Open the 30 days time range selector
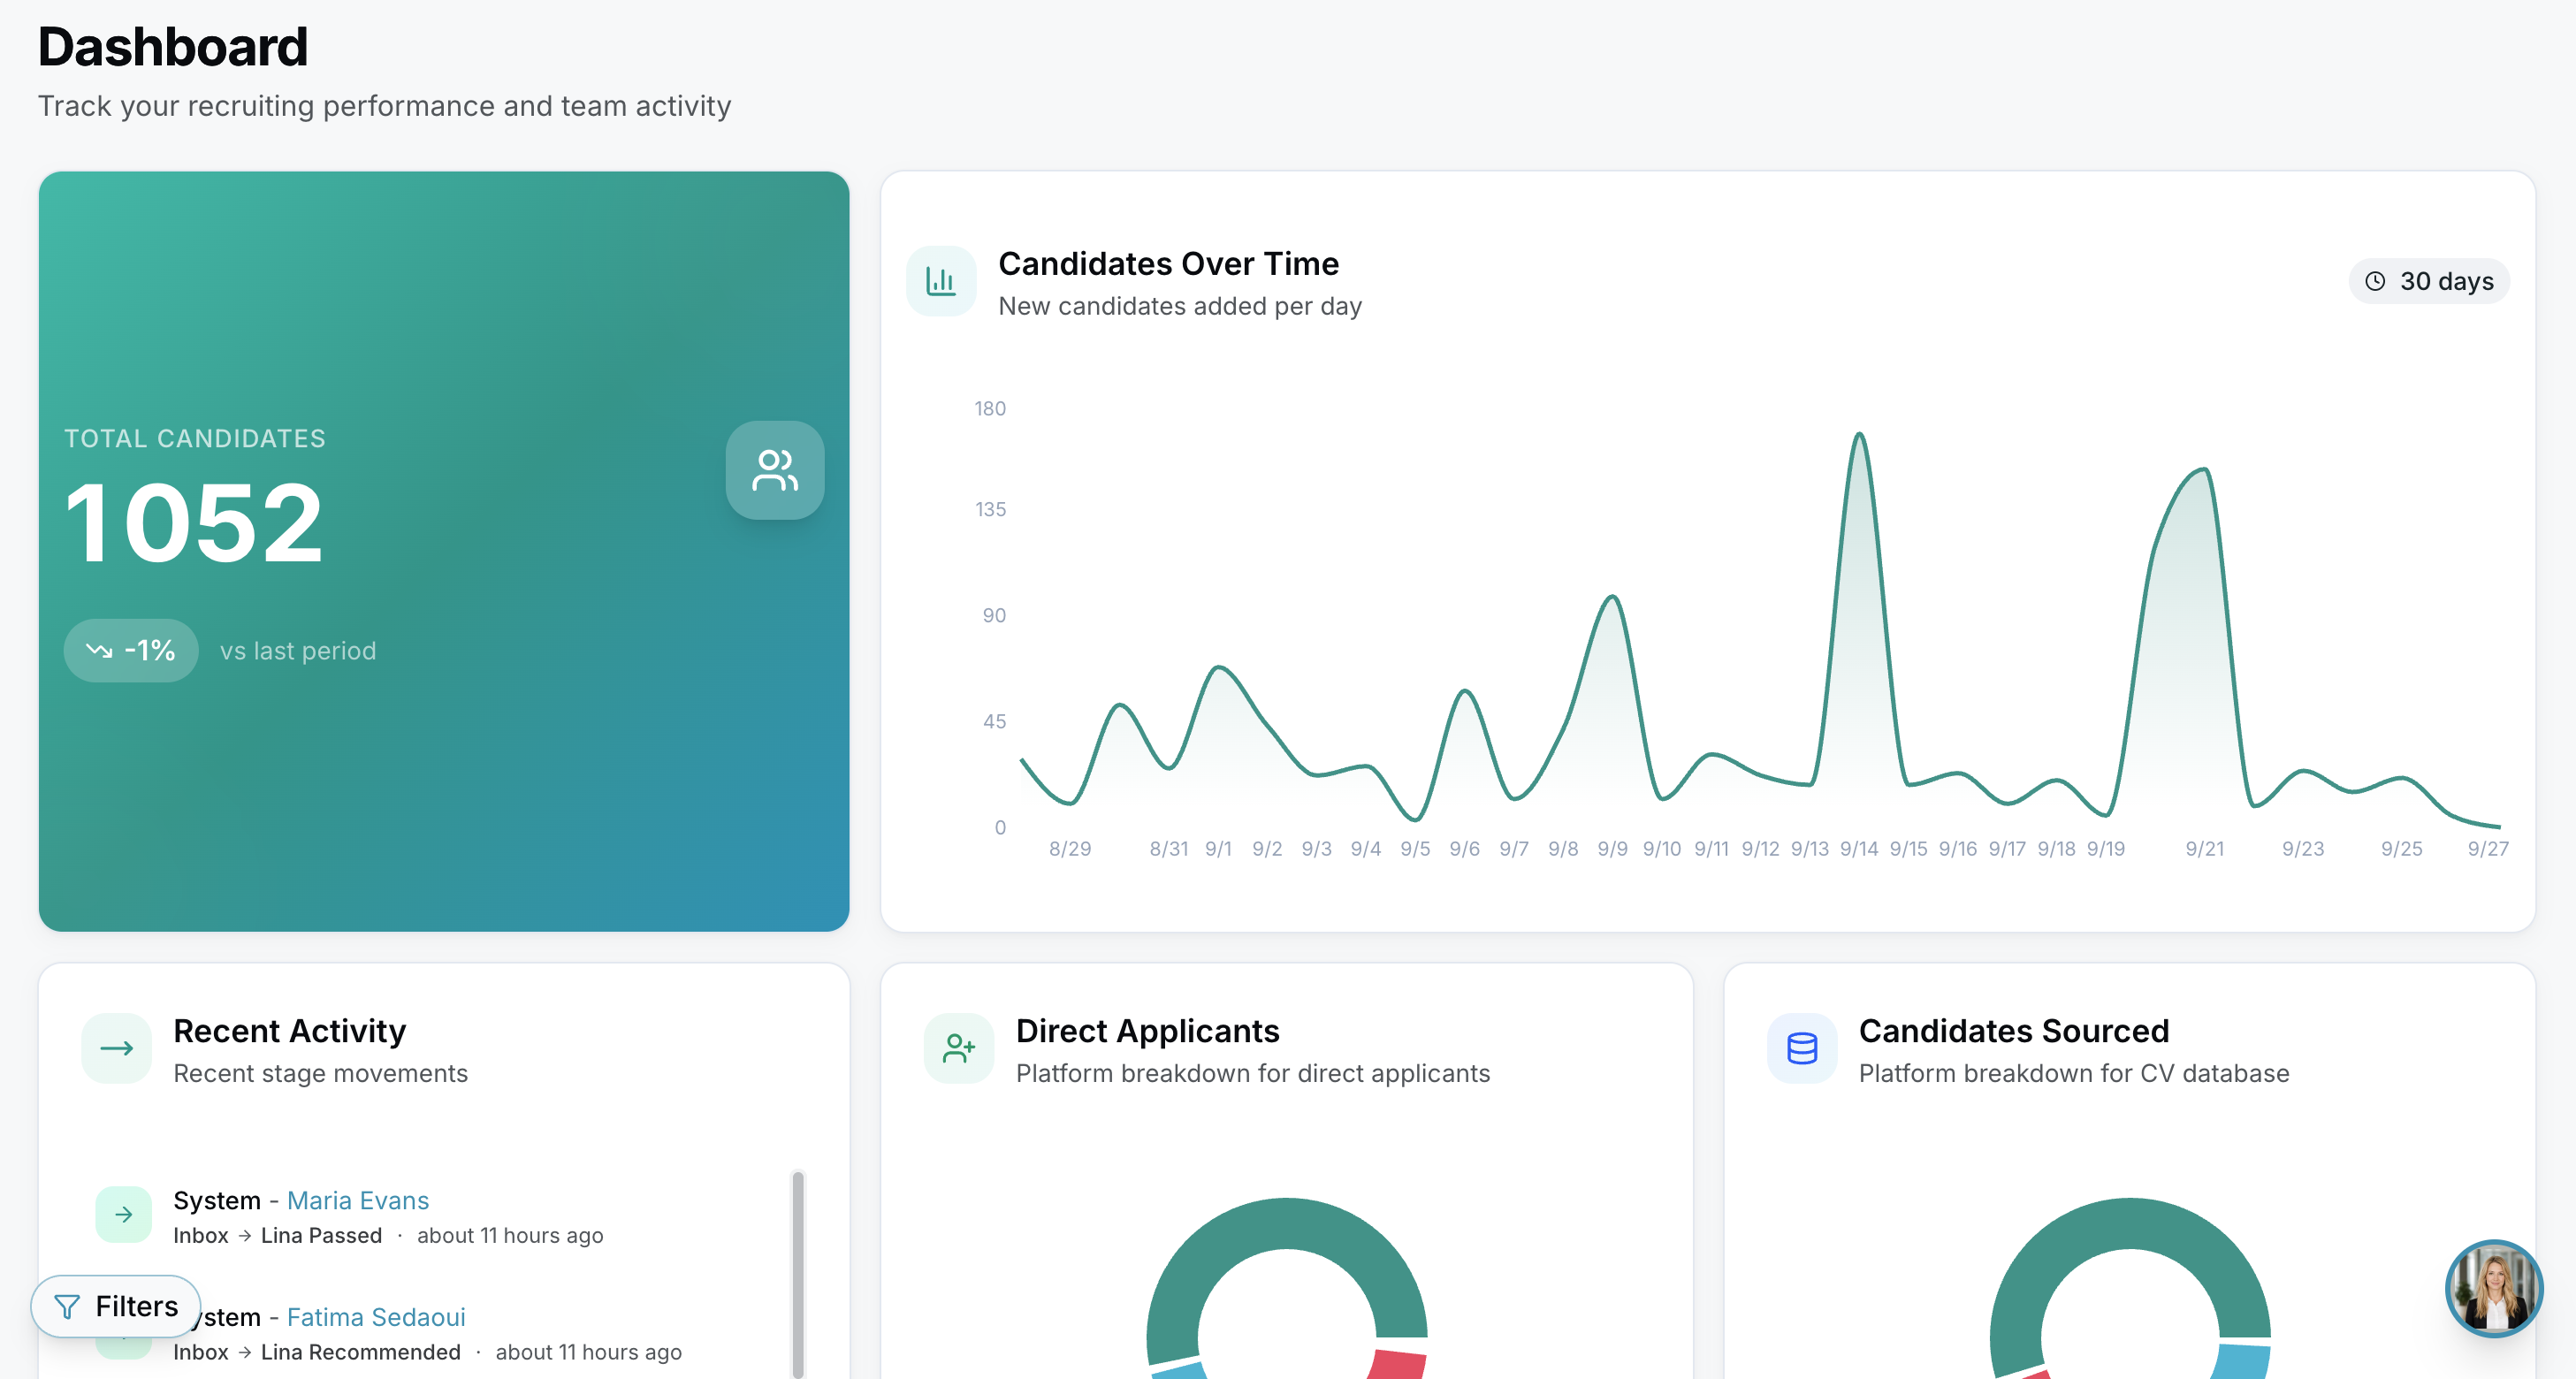This screenshot has height=1379, width=2576. pos(2429,281)
